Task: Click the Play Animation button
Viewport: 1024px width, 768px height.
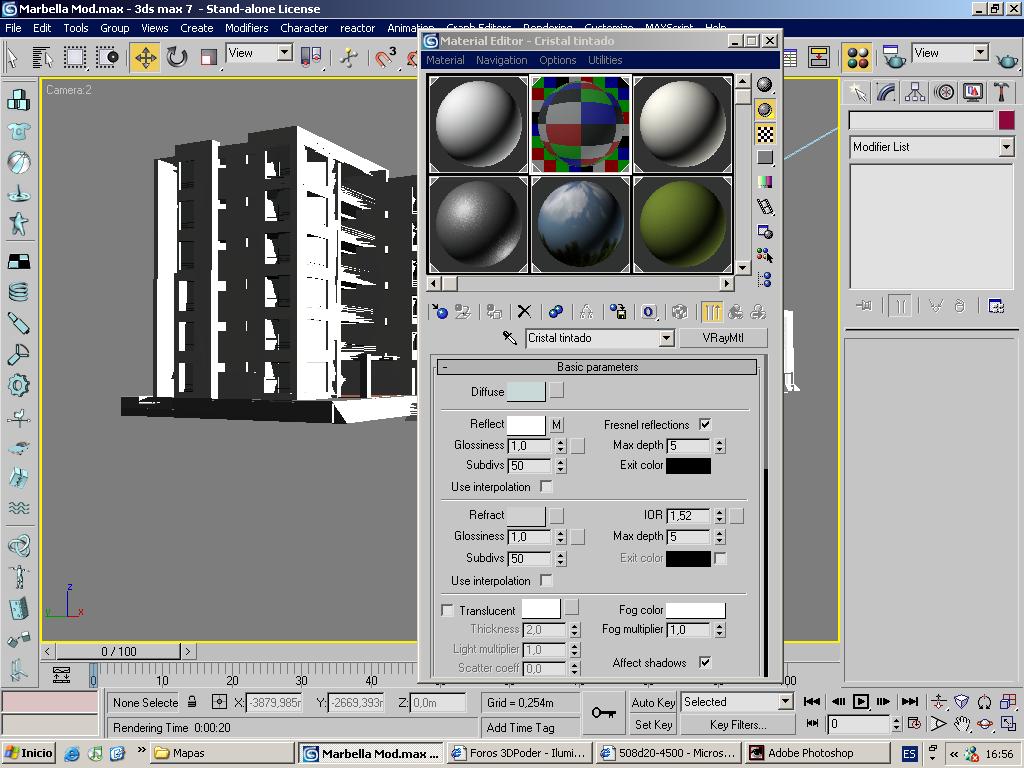Action: click(x=861, y=701)
